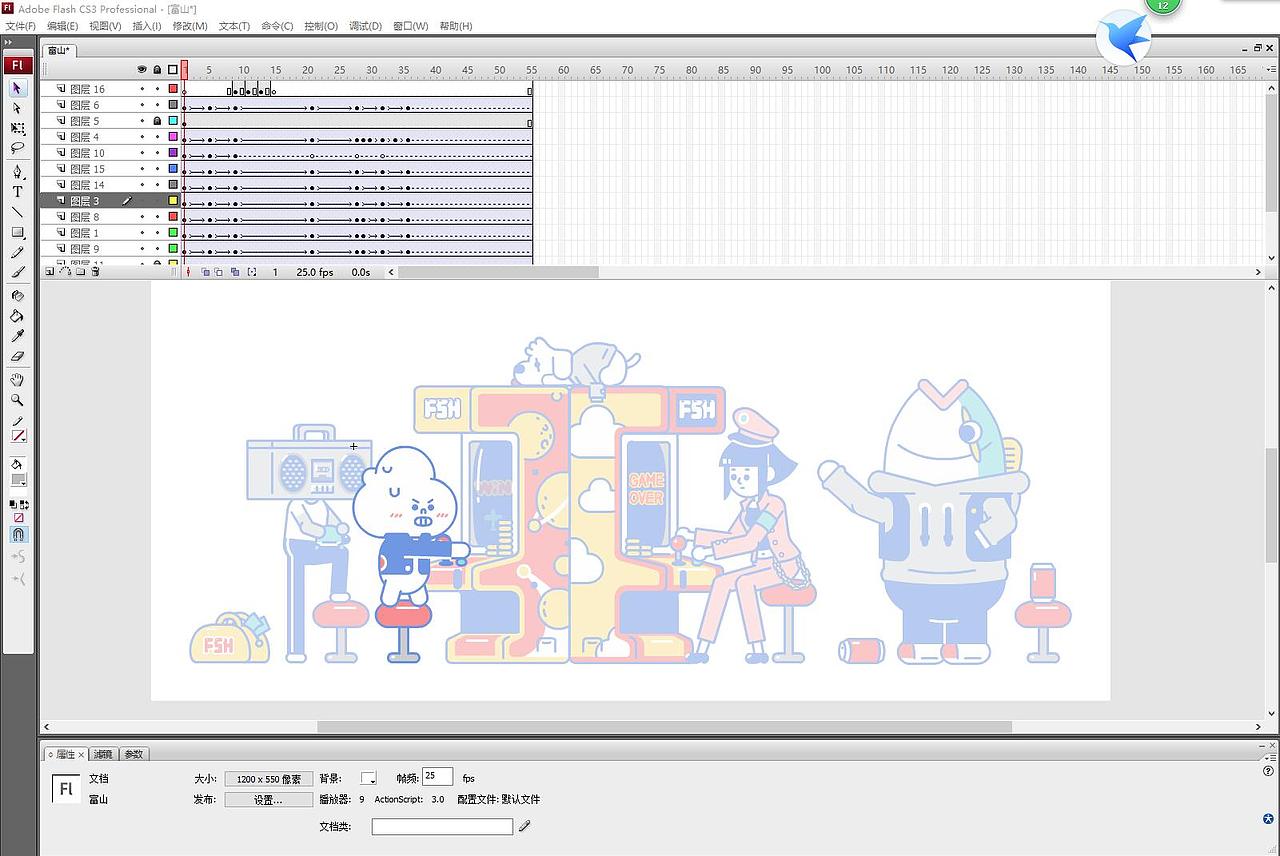
Task: Select the Pen tool
Action: 17,172
